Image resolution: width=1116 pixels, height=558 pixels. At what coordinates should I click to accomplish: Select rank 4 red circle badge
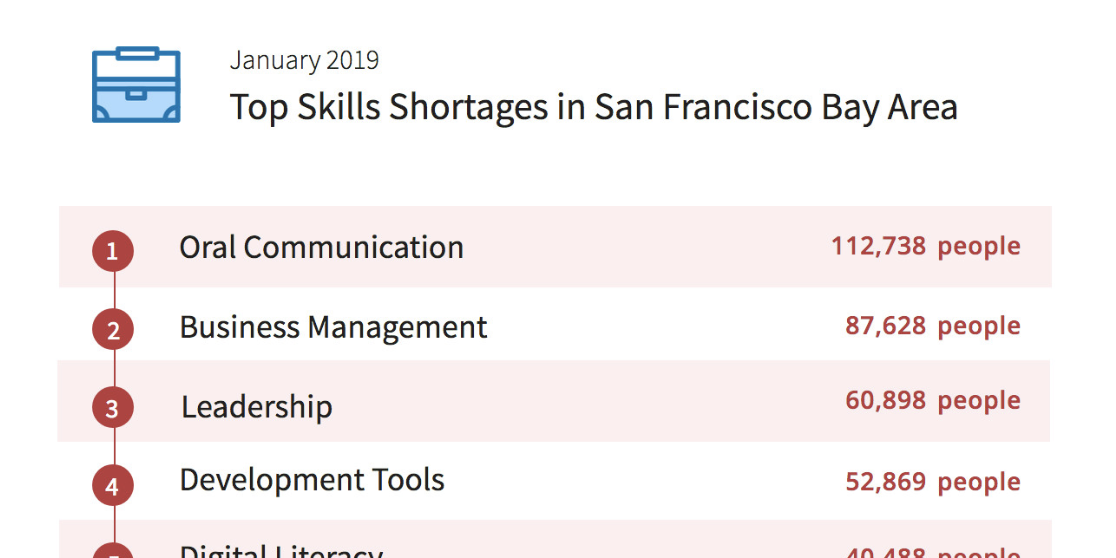pos(112,486)
